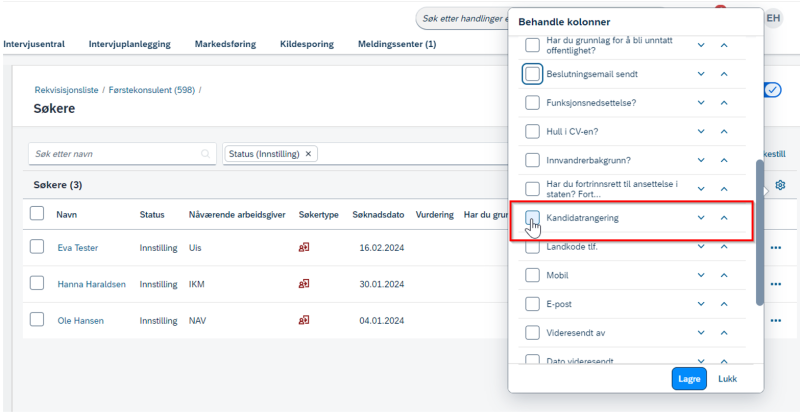Viewport: 800px width, 418px height.
Task: Go to Rekvisisjonsliste breadcrumb
Action: [x=66, y=90]
